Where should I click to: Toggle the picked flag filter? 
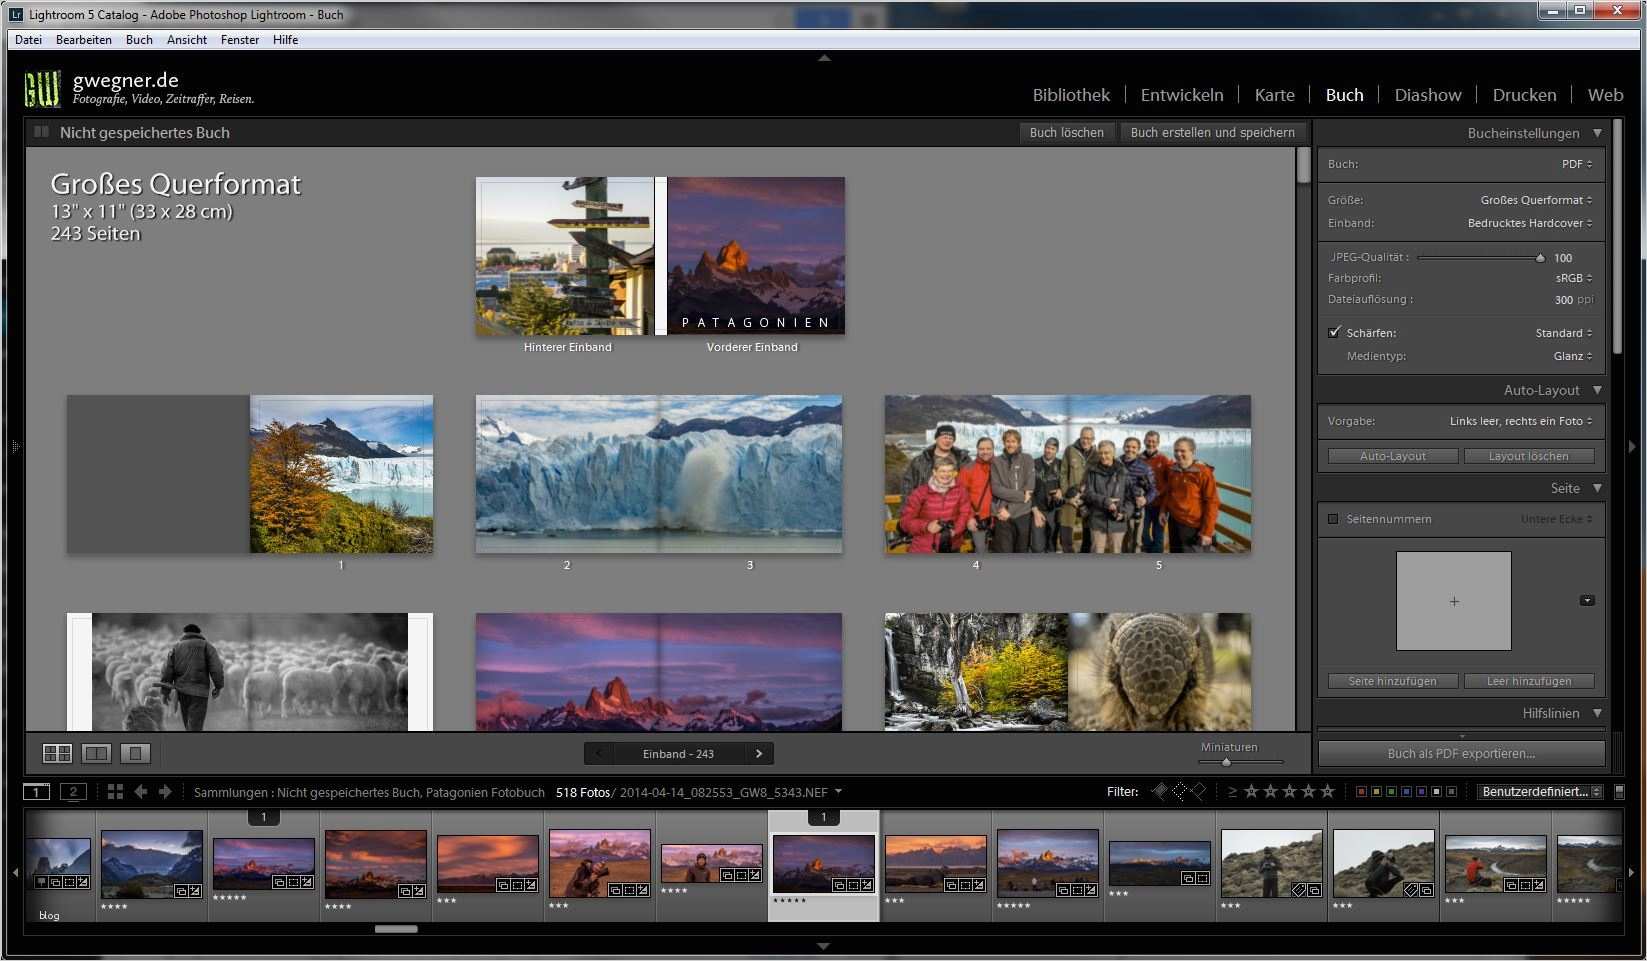(1159, 791)
